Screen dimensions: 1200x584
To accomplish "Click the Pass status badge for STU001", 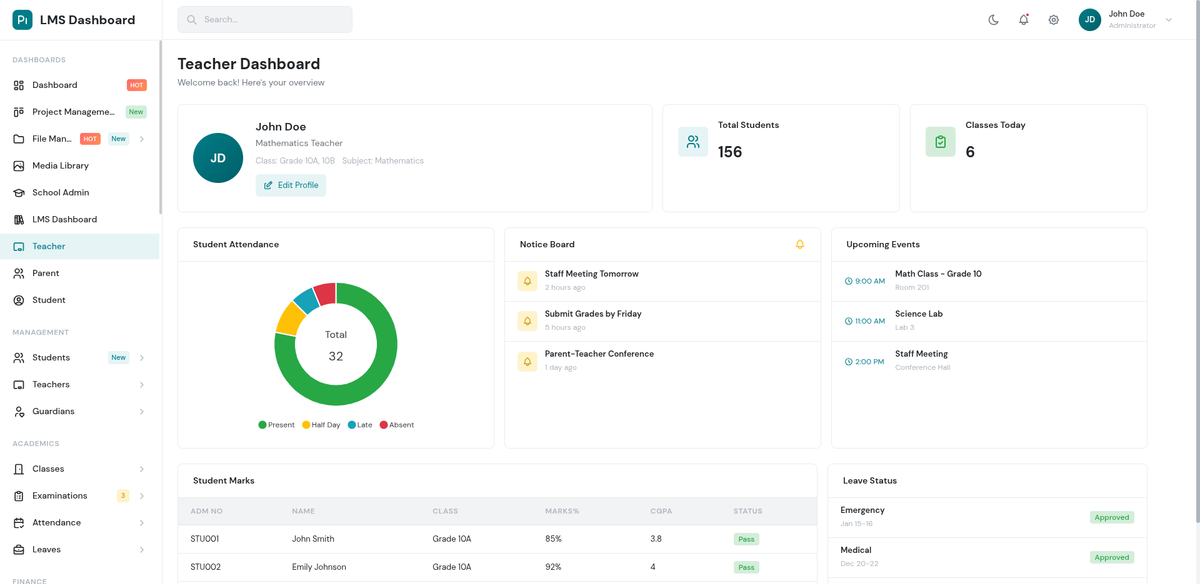I will point(745,538).
